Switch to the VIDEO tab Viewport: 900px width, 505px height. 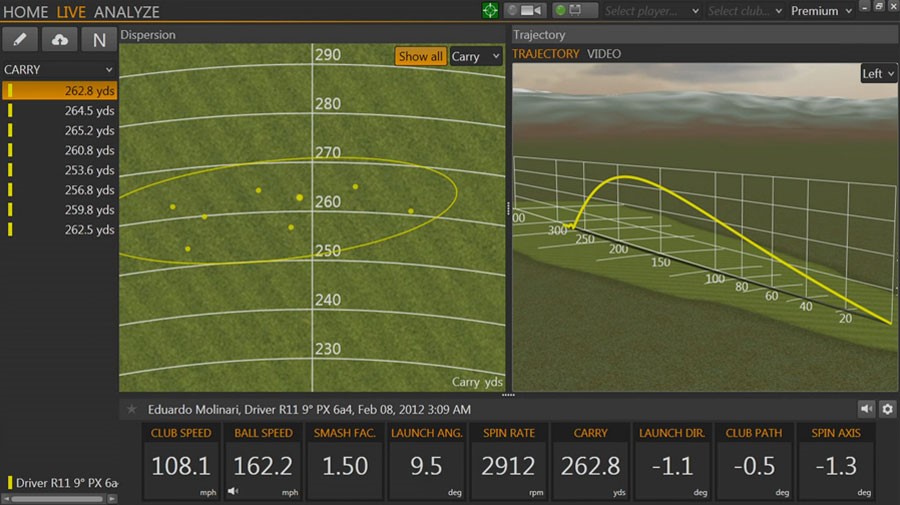click(604, 54)
